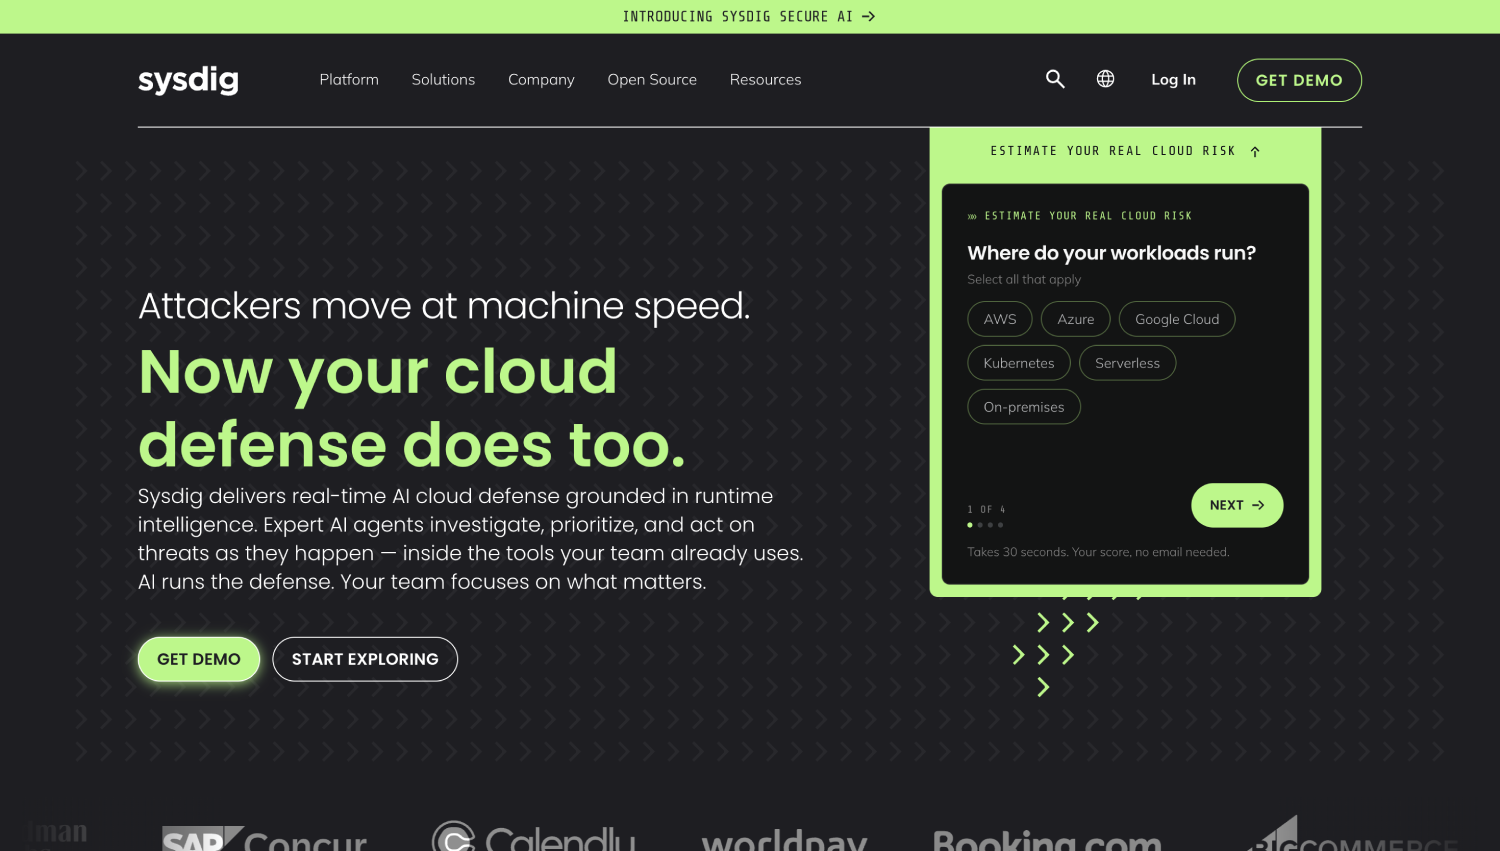This screenshot has width=1500, height=851.
Task: Click the Calendly customer logo
Action: pyautogui.click(x=533, y=836)
